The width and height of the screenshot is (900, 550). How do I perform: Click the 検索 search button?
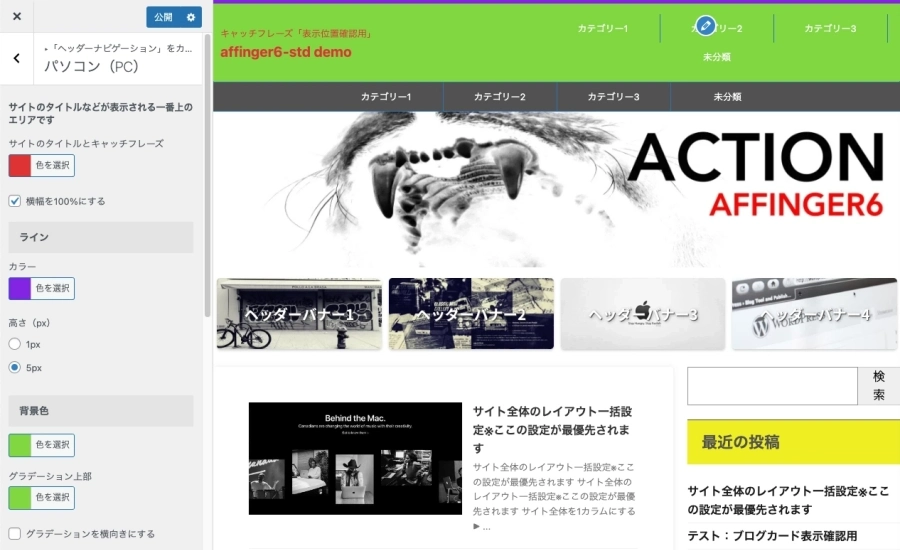878,386
